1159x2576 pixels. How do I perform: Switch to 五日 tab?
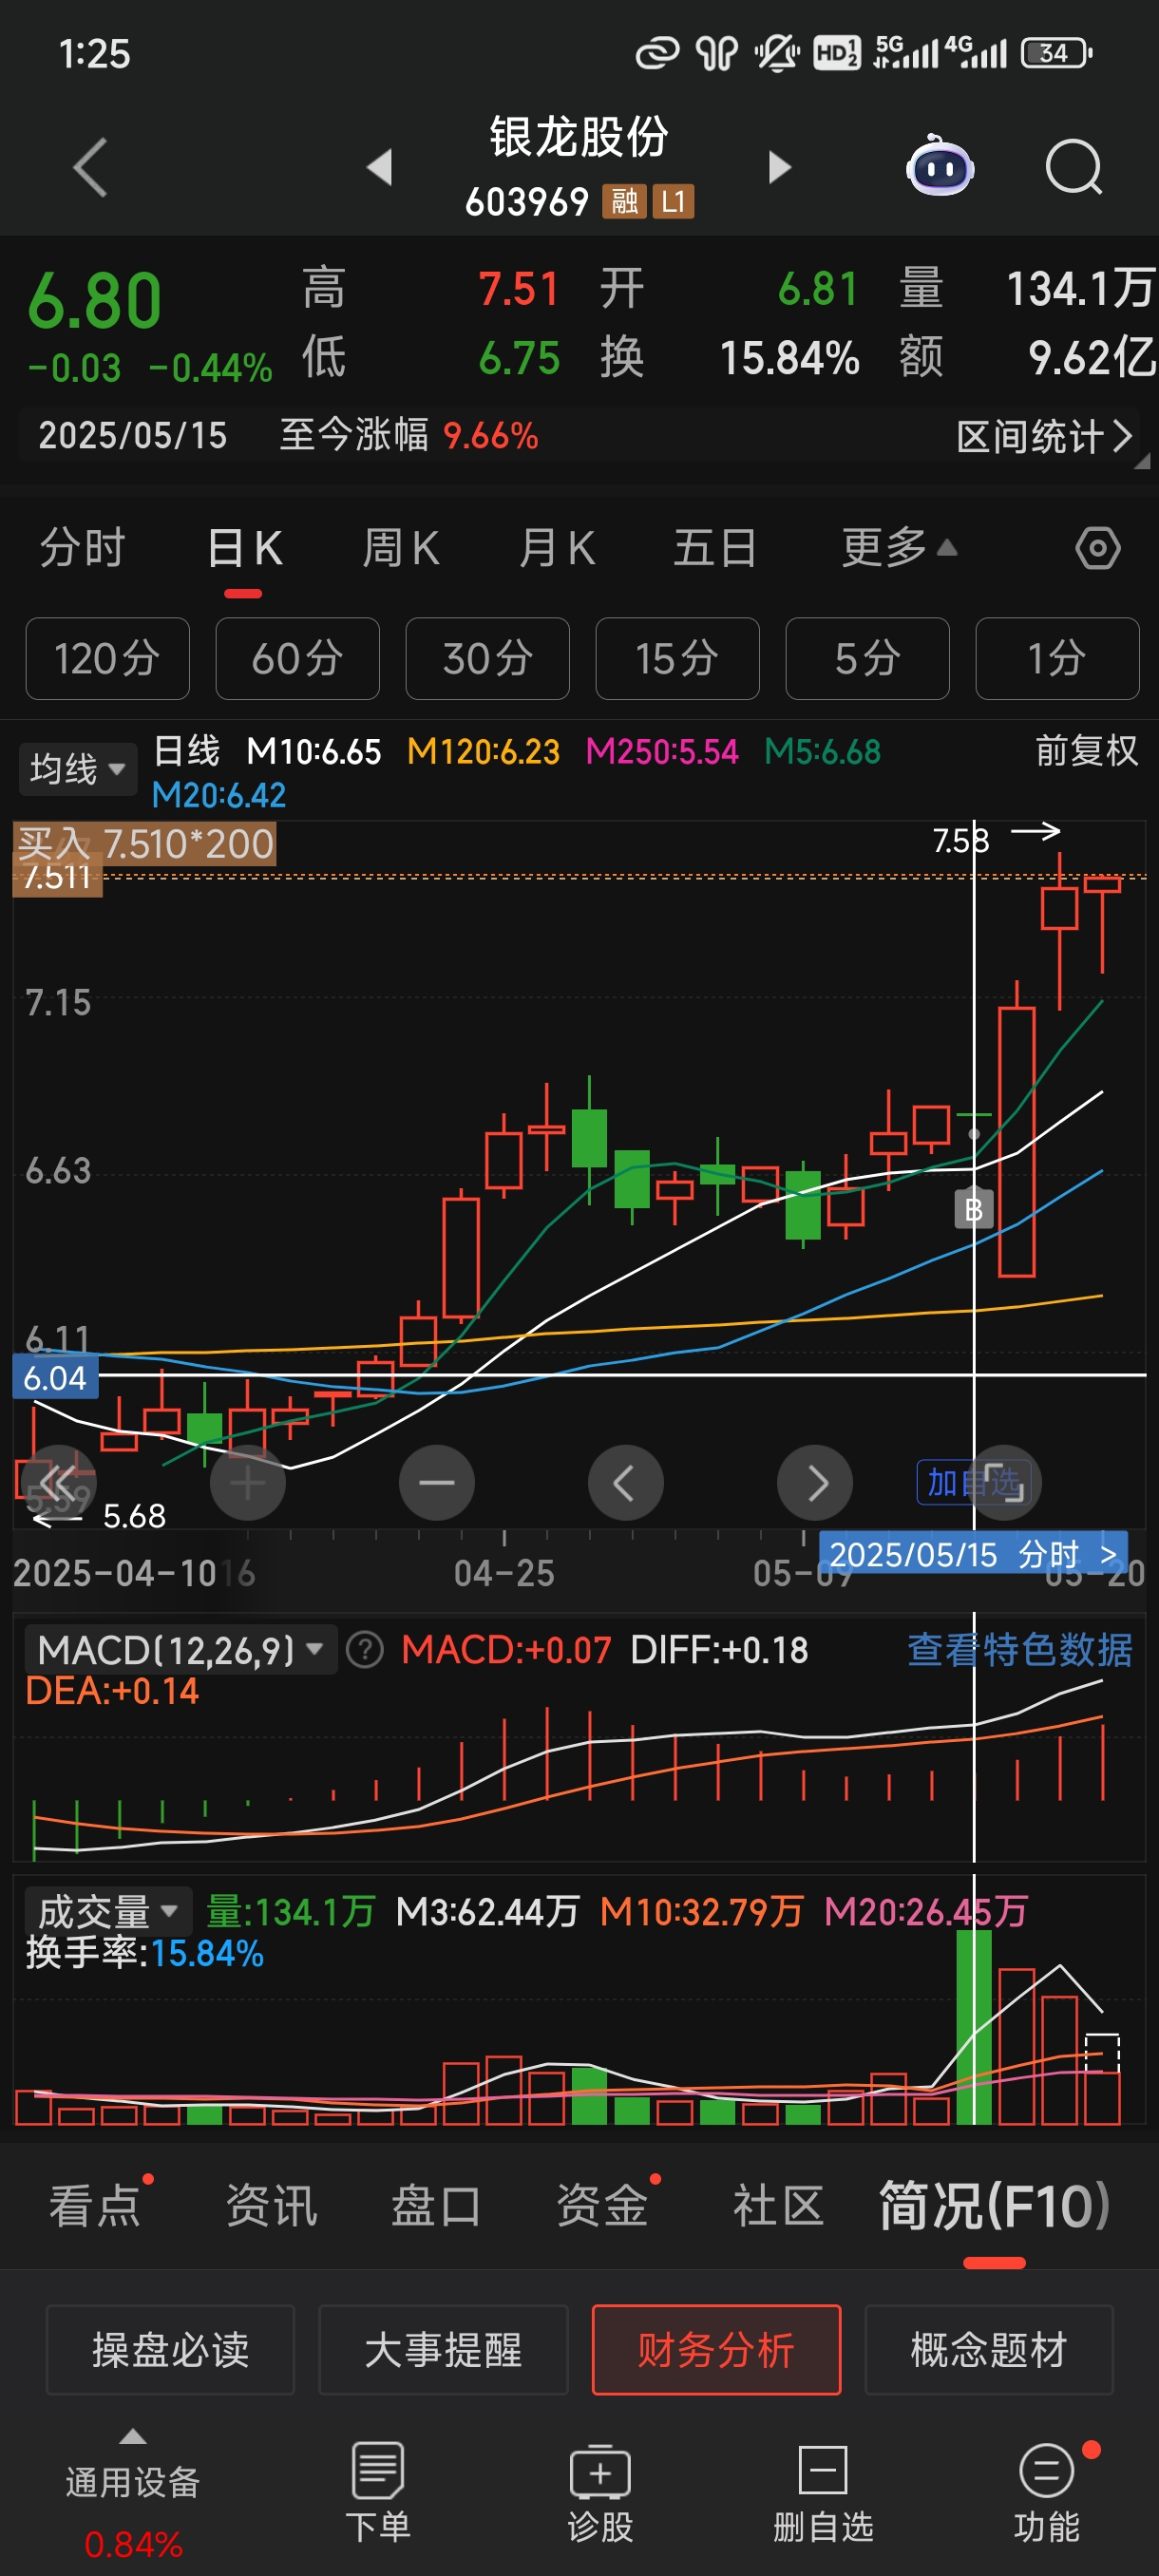[x=714, y=548]
